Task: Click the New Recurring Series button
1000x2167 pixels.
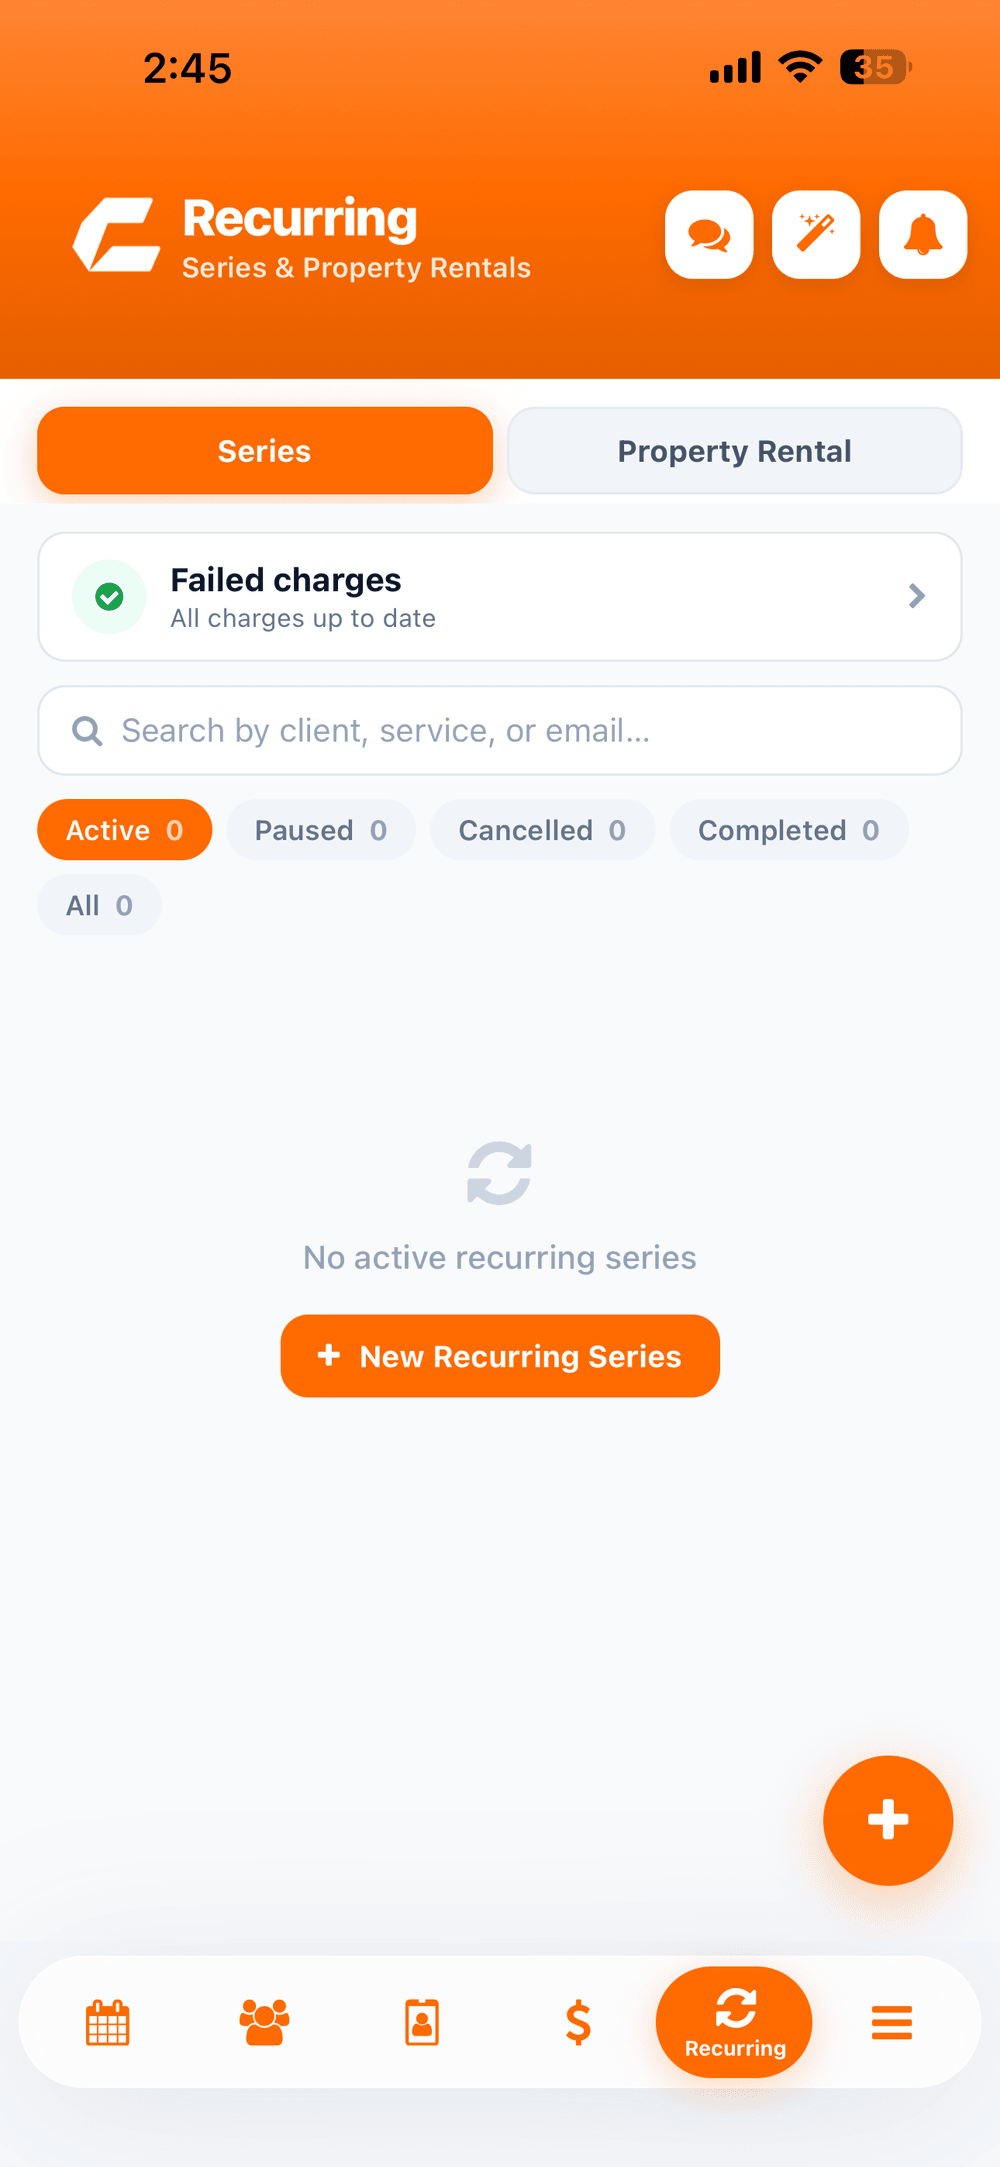Action: pyautogui.click(x=500, y=1356)
